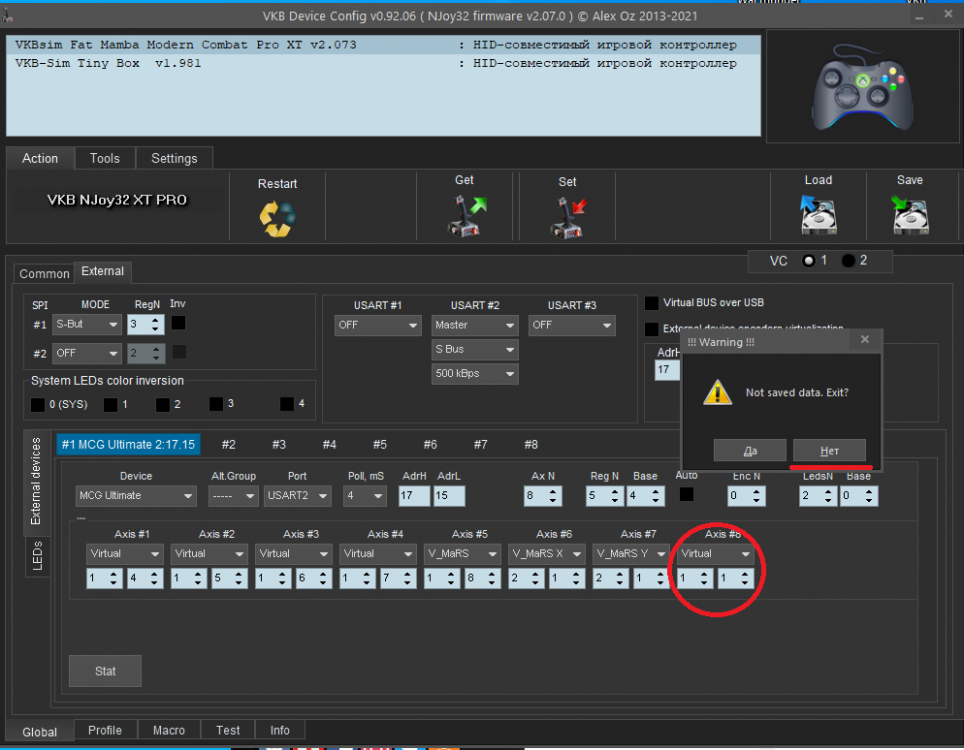Screen dimensions: 964x750
Task: Toggle the Auto black square box
Action: (686, 494)
